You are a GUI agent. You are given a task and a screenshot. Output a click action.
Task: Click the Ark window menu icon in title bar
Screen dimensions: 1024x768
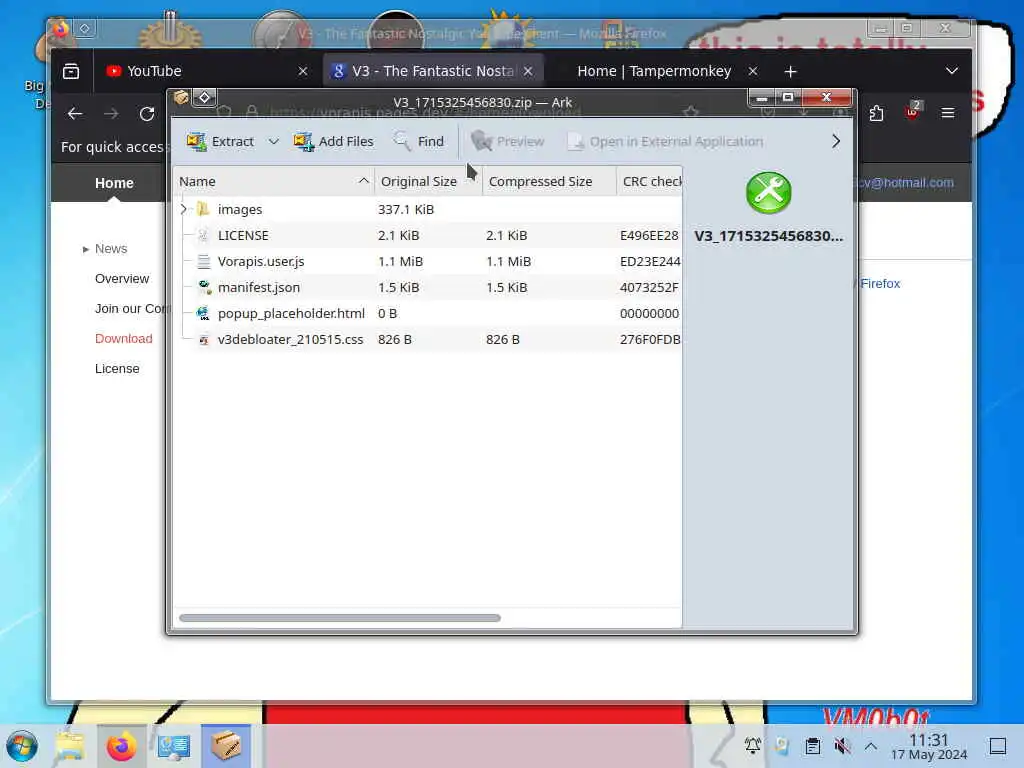tap(181, 98)
